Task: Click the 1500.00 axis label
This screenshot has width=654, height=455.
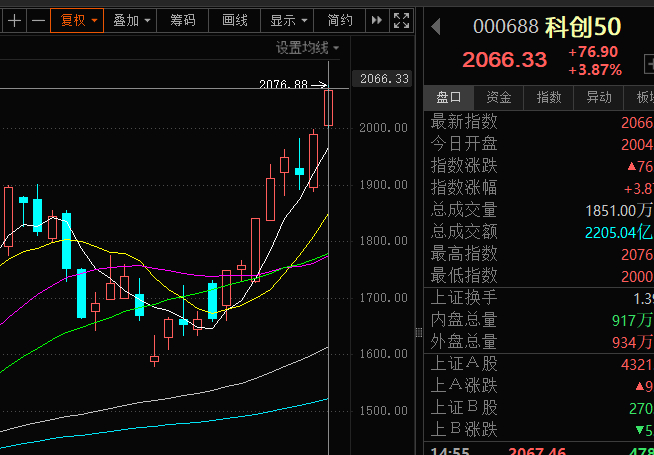Action: pos(383,411)
